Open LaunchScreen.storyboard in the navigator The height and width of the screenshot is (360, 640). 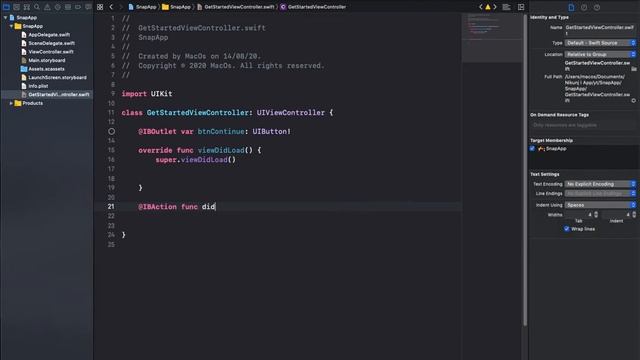pyautogui.click(x=54, y=78)
